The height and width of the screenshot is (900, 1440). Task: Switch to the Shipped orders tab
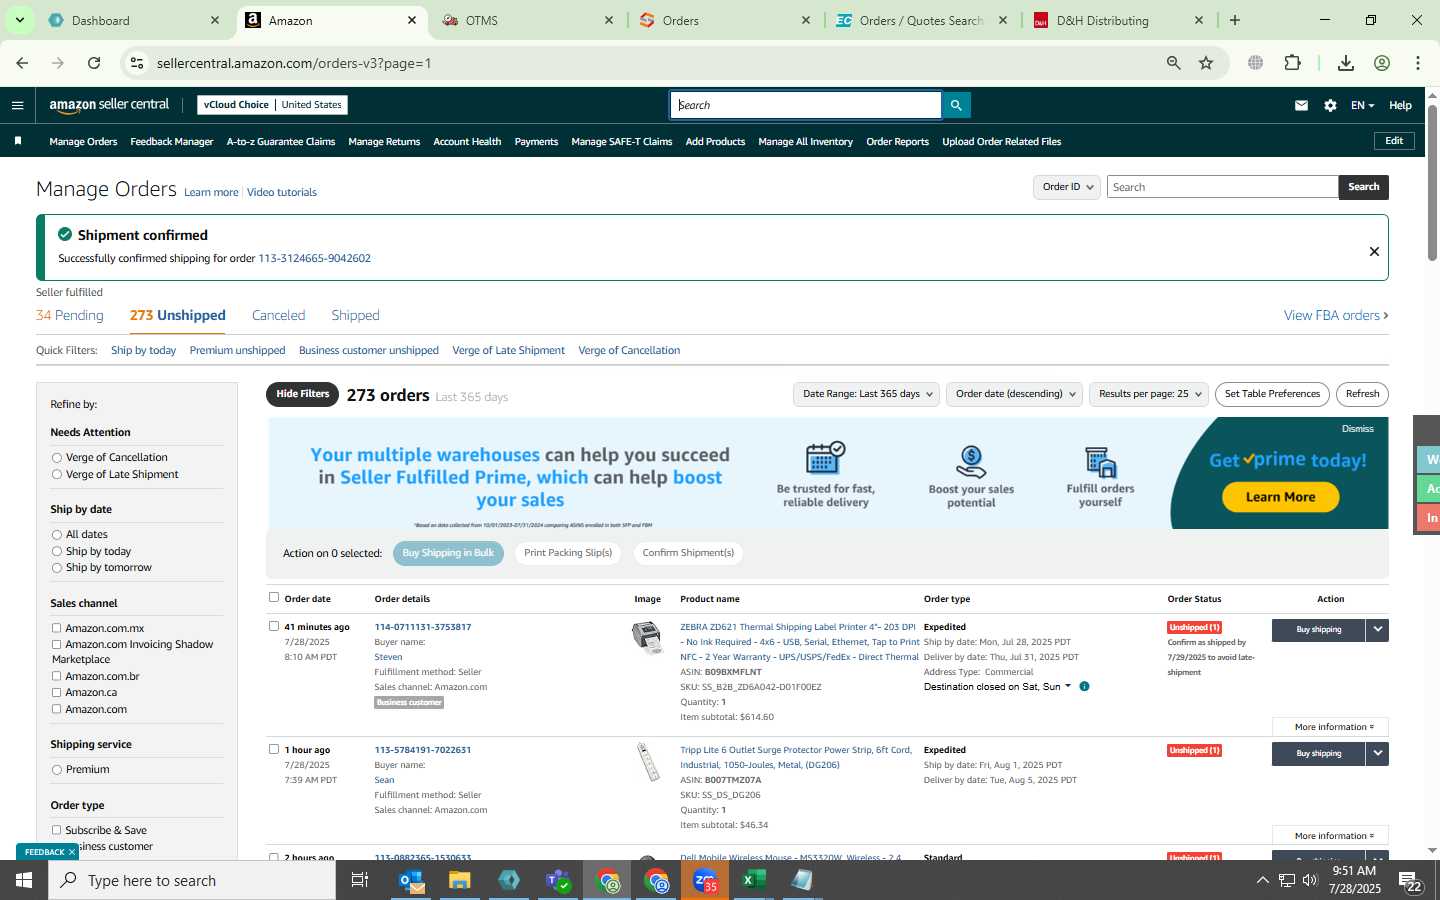[x=355, y=315]
